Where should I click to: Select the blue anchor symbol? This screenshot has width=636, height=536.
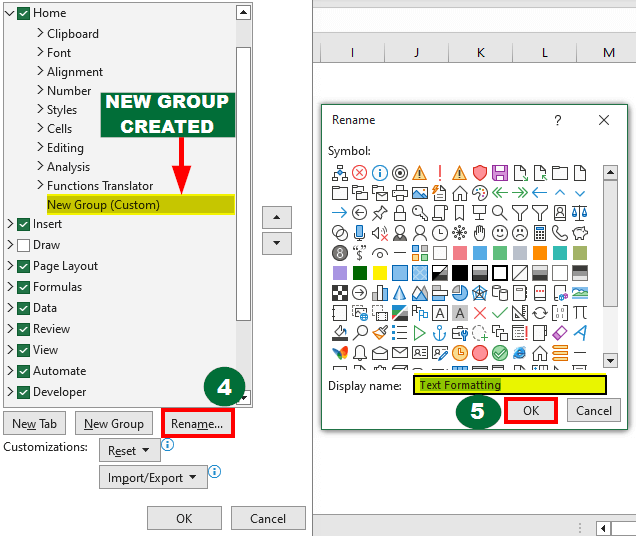[x=440, y=333]
